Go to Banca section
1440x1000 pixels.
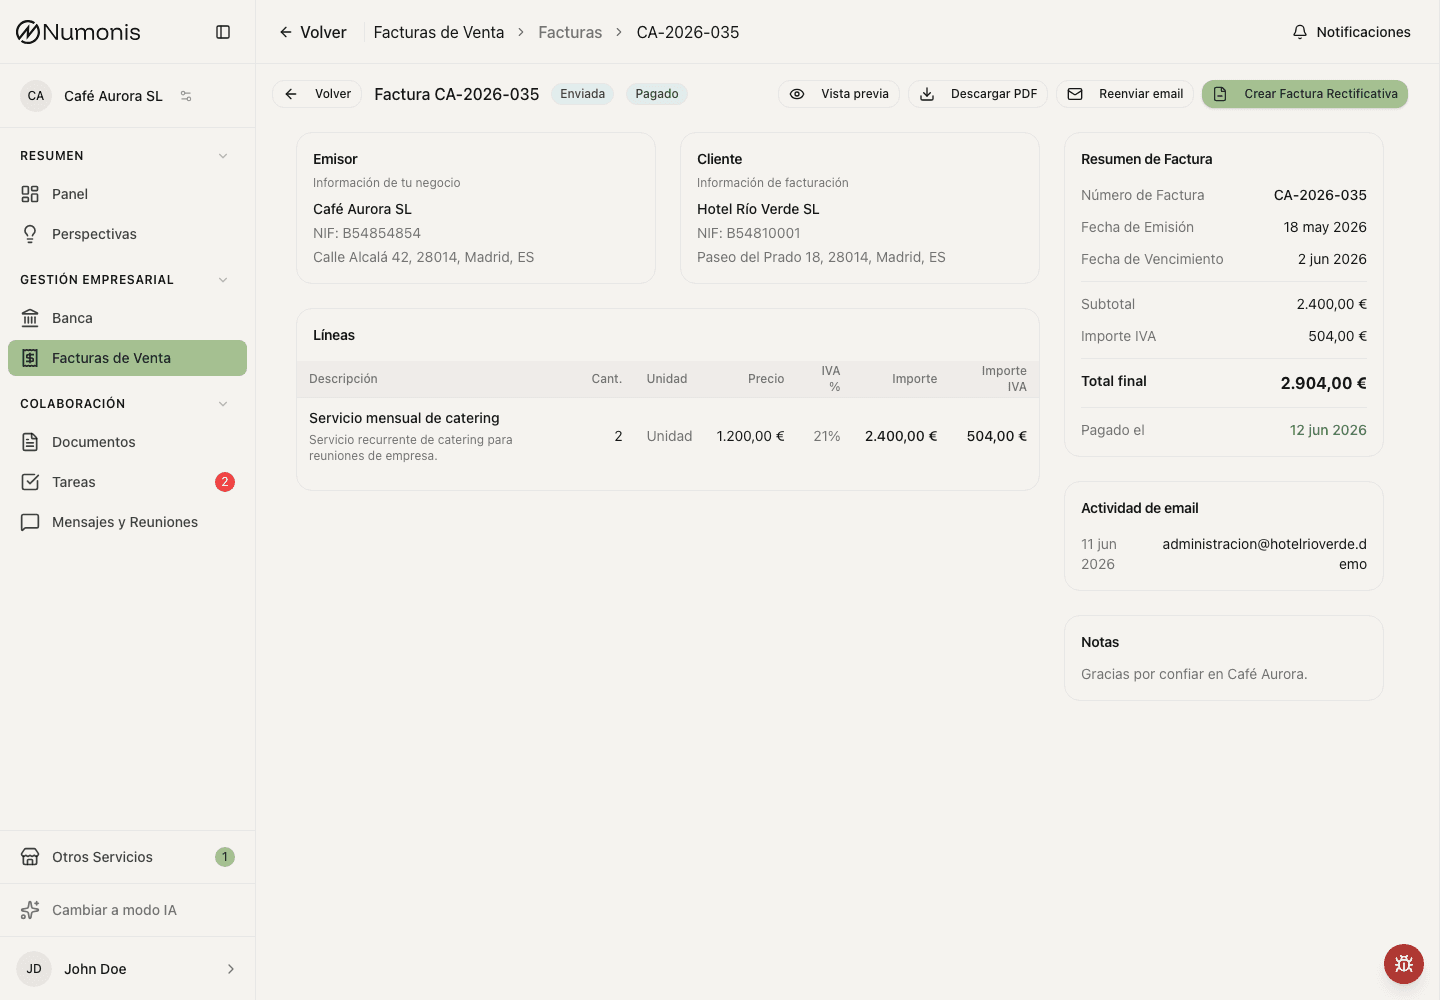pos(127,318)
